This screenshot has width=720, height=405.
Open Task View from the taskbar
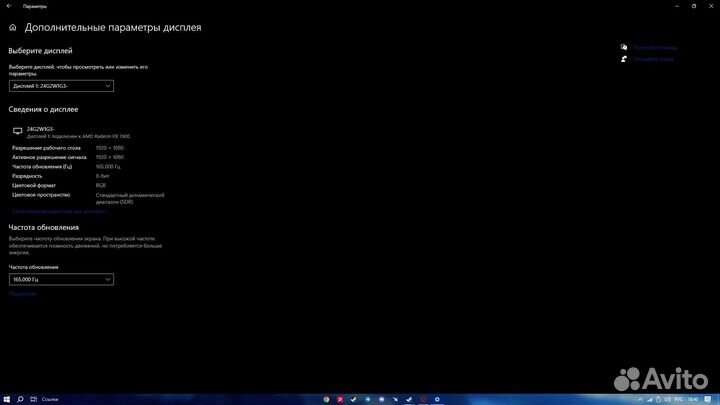coord(34,398)
